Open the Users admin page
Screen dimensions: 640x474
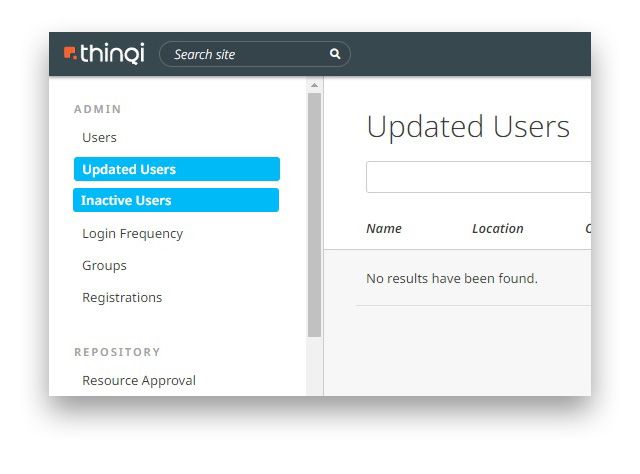99,138
